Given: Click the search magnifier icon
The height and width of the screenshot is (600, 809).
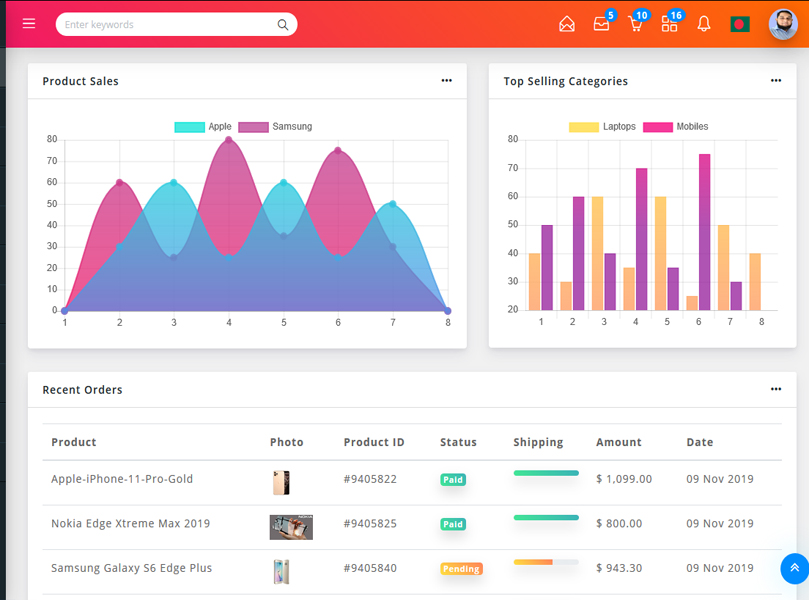Looking at the screenshot, I should (283, 25).
